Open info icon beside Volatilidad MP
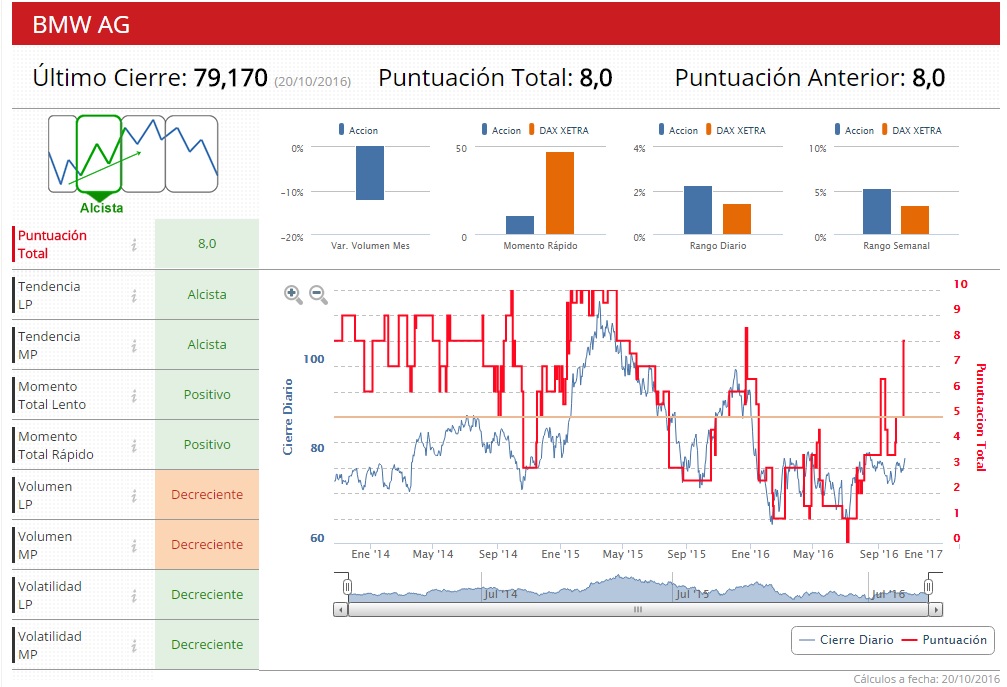The image size is (1007, 687). pos(134,646)
